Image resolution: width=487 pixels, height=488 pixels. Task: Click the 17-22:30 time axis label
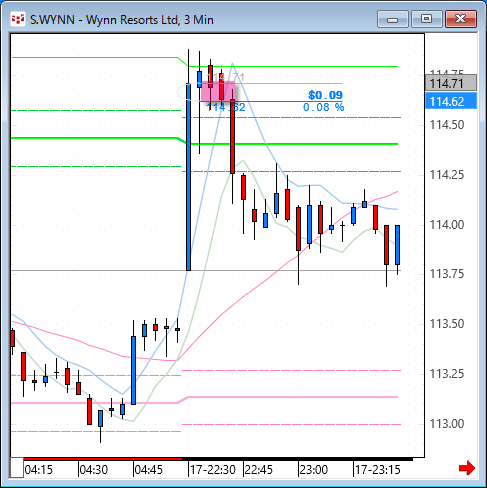[213, 470]
